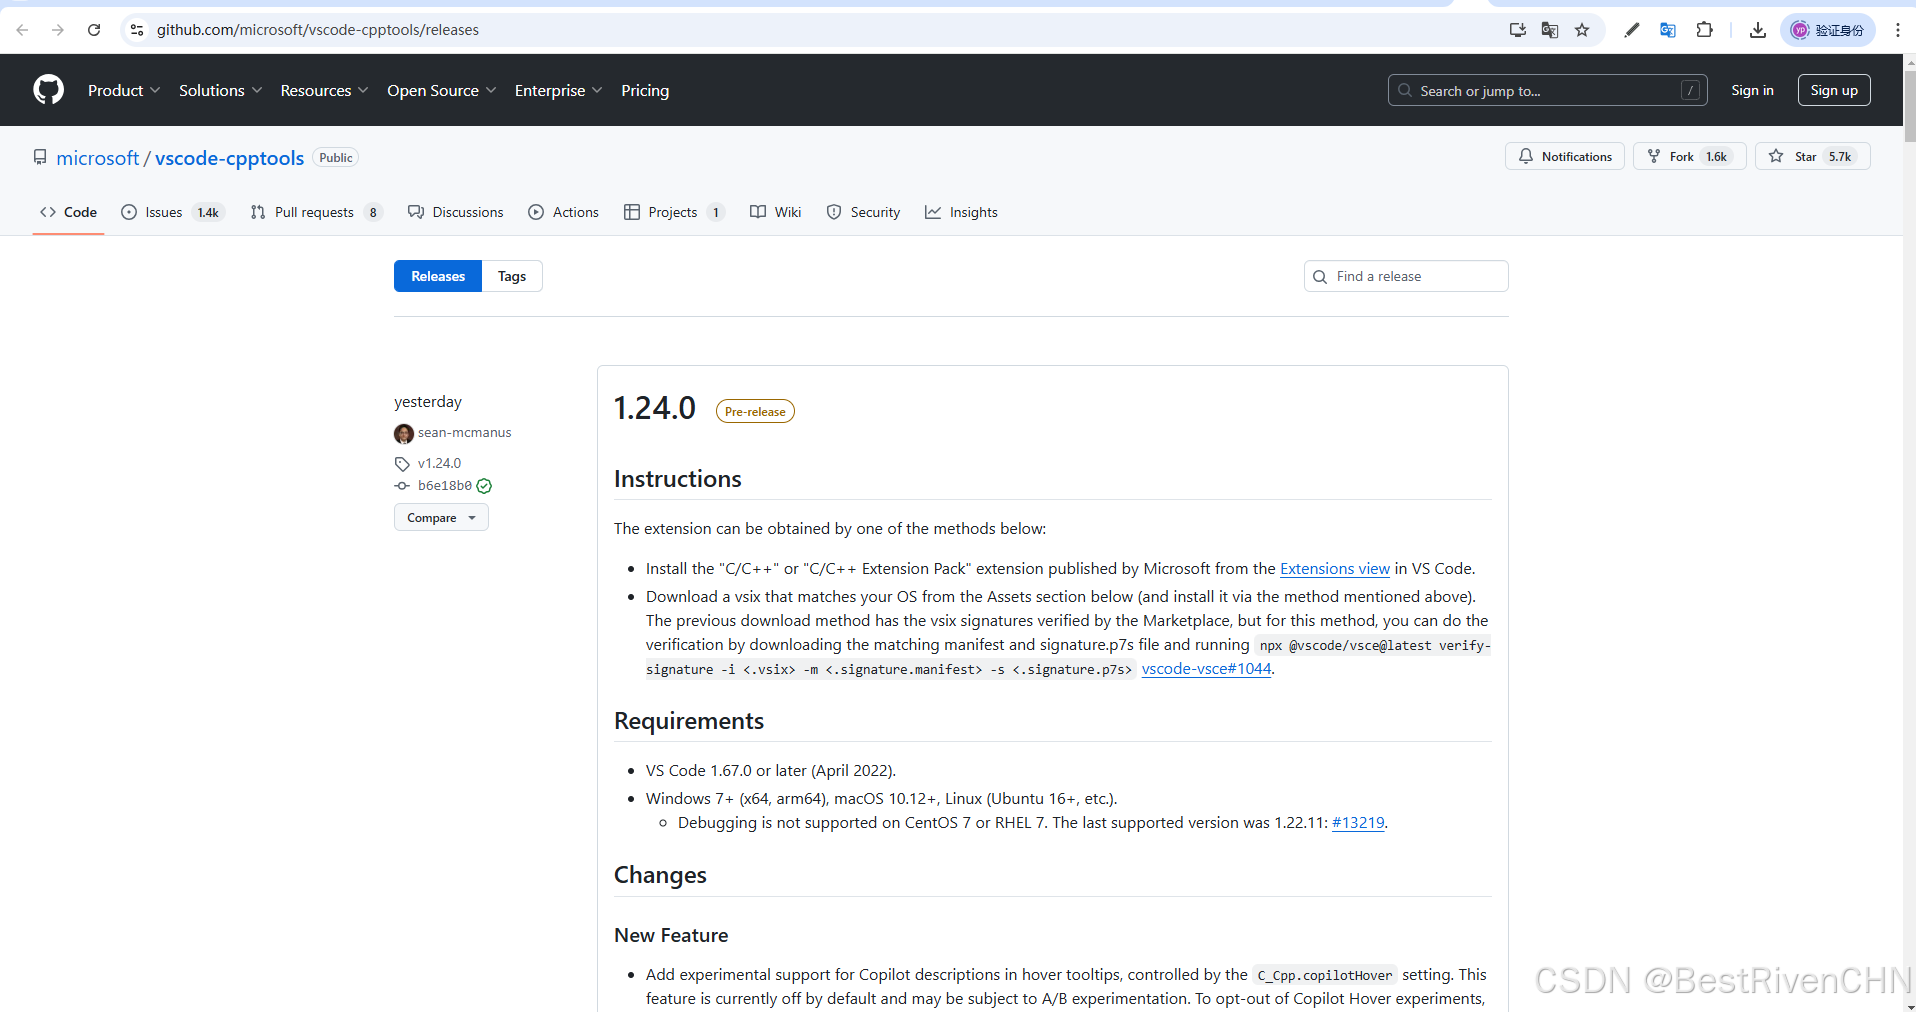Image resolution: width=1916 pixels, height=1012 pixels.
Task: Switch to the Code tab
Action: coord(68,212)
